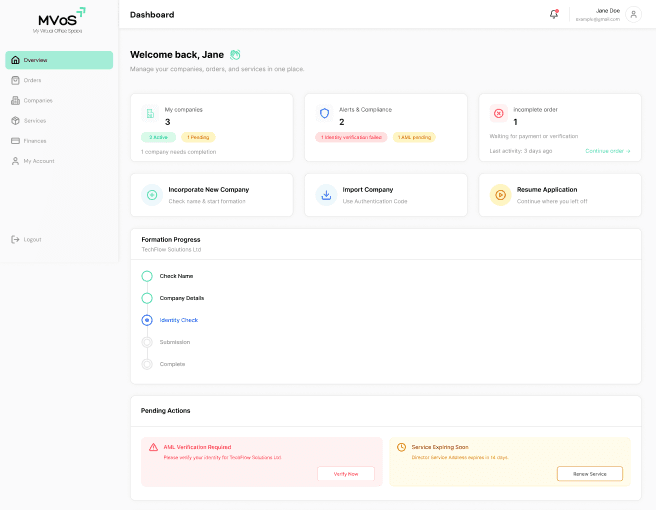The image size is (656, 510).
Task: Click the Alerts & Compliance shield icon
Action: (324, 113)
